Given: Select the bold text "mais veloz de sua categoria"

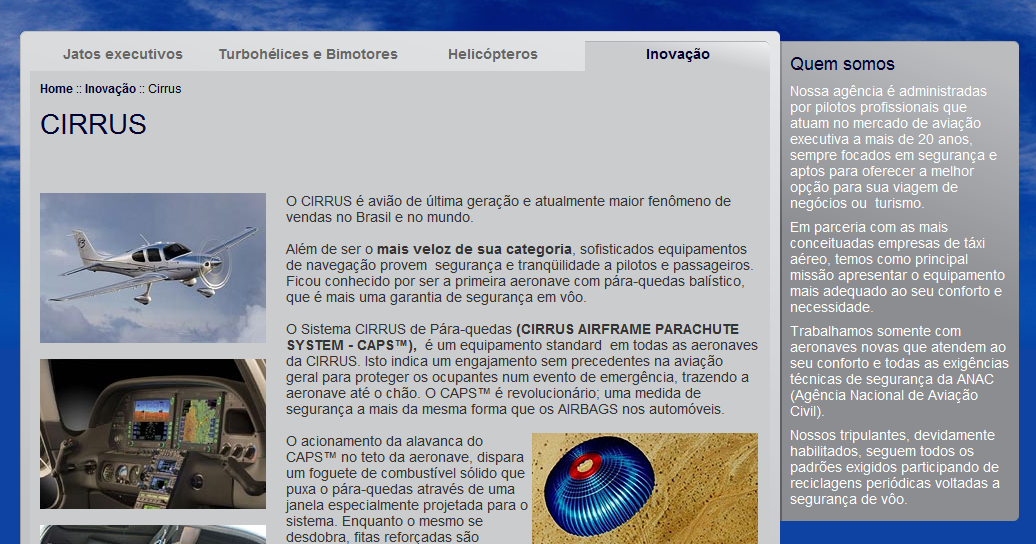Looking at the screenshot, I should 474,249.
